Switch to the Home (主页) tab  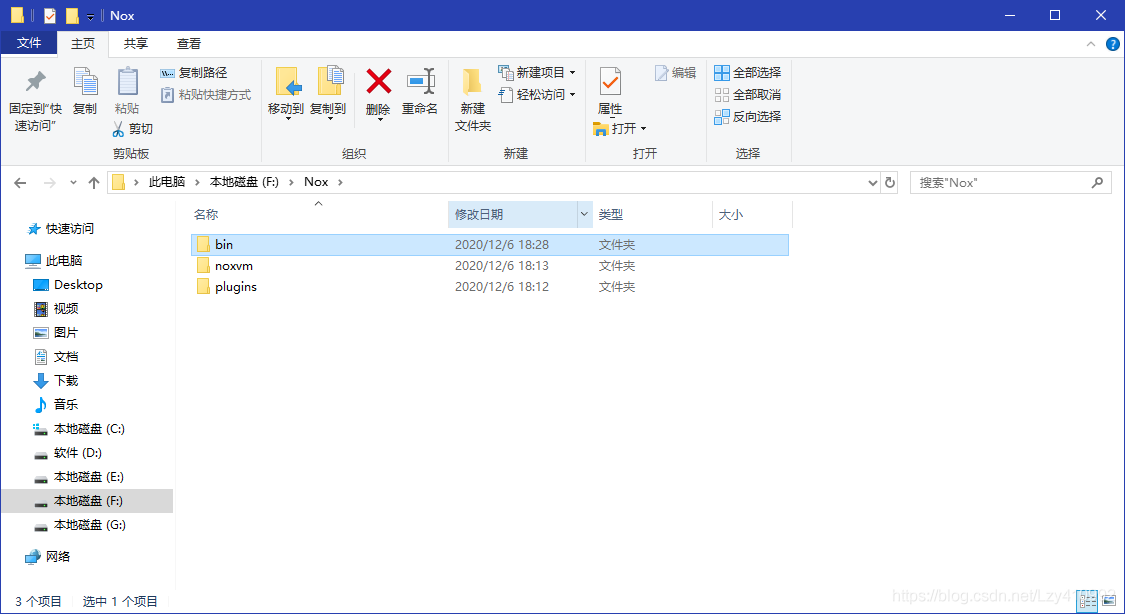point(83,43)
